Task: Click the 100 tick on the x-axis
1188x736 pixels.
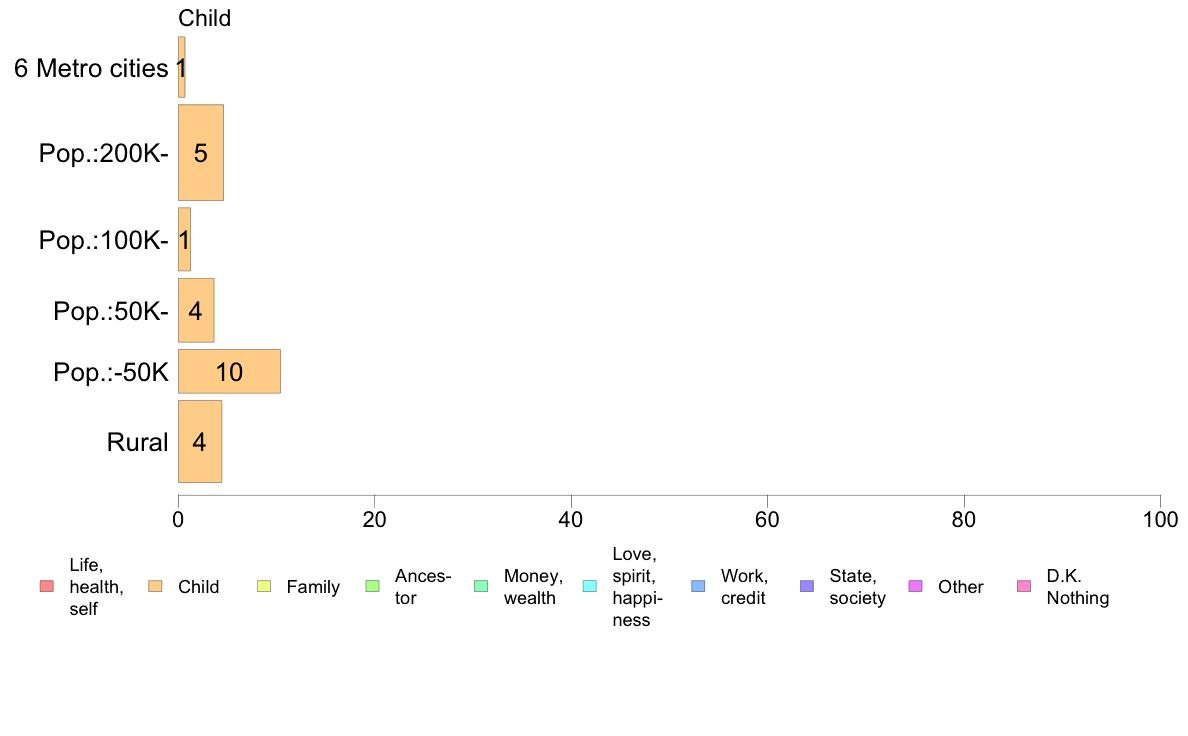Action: [1160, 519]
